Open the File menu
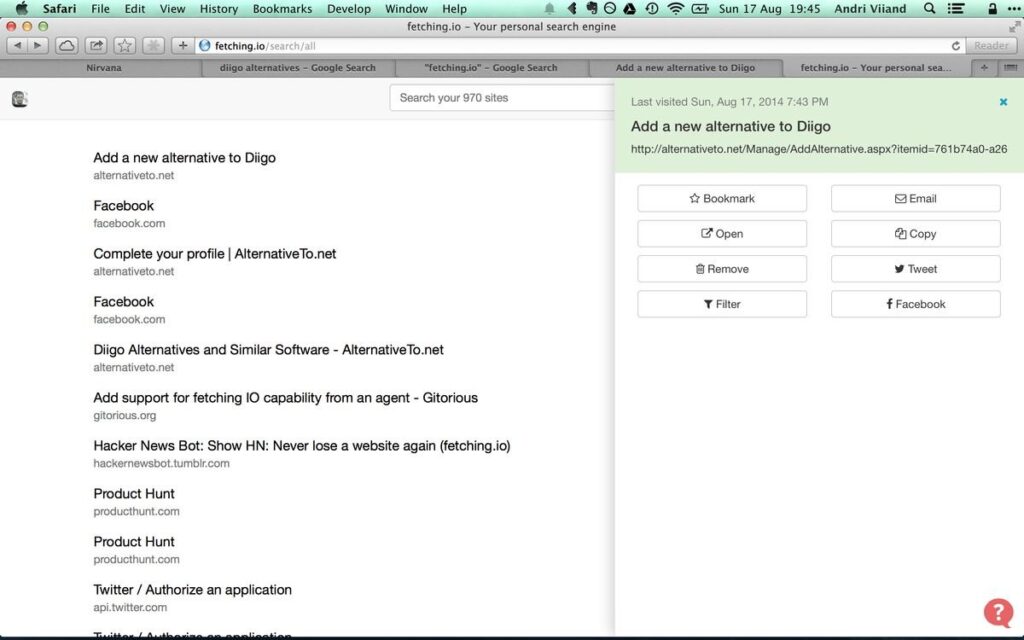 pos(100,8)
